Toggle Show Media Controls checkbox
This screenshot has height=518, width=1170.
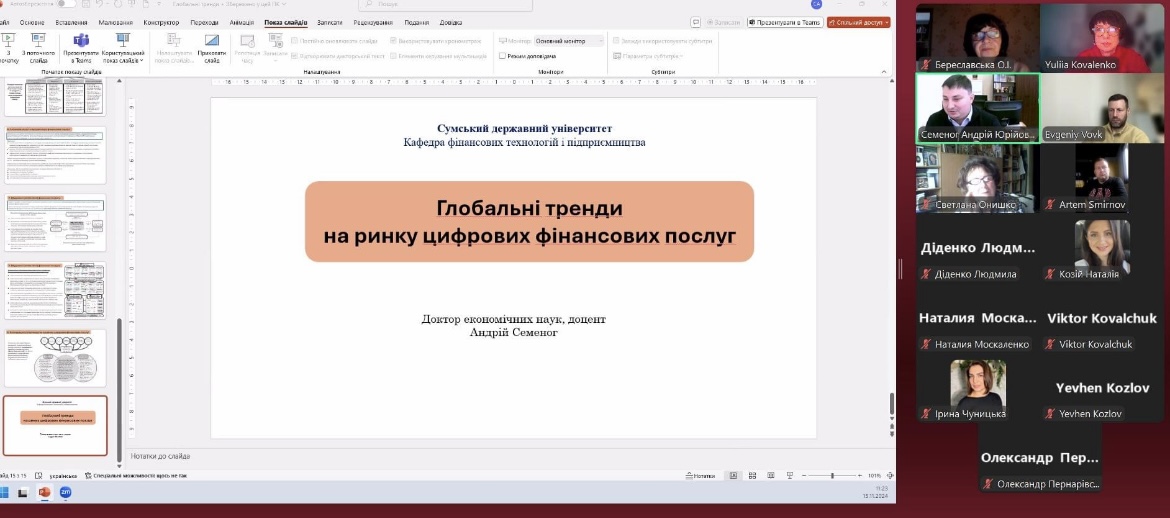click(x=394, y=56)
